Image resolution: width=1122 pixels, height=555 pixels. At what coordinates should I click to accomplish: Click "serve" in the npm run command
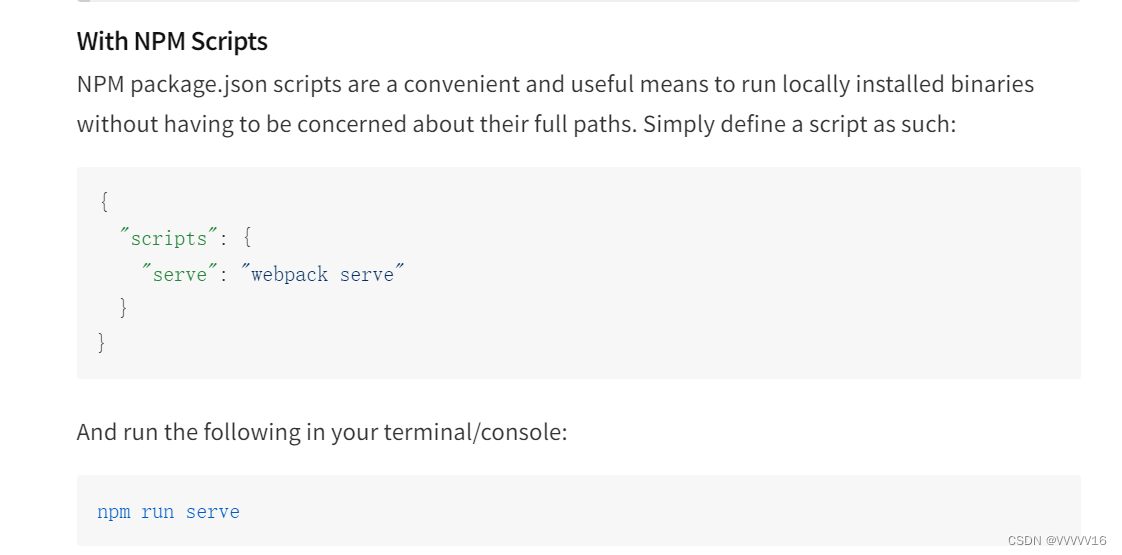coord(213,513)
